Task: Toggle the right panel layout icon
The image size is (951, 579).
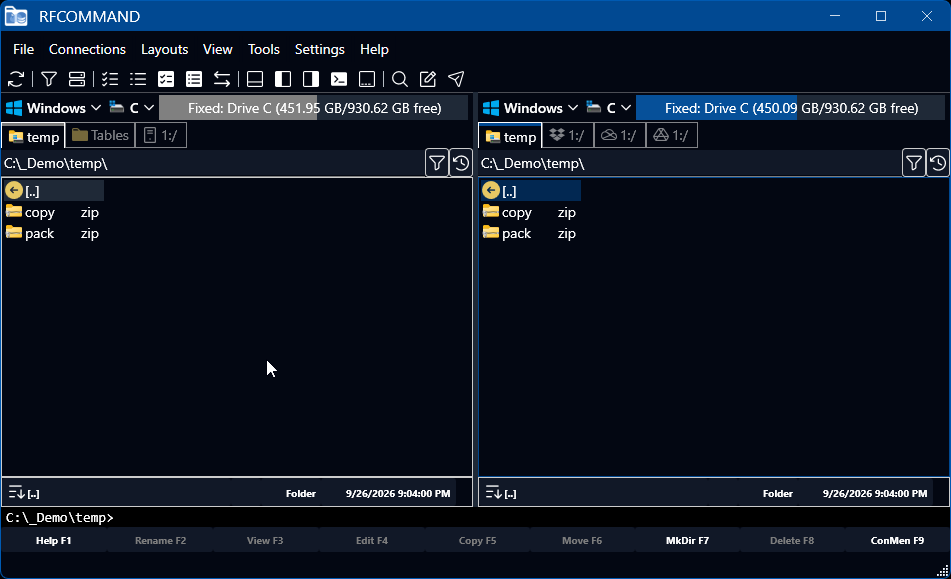Action: click(311, 79)
